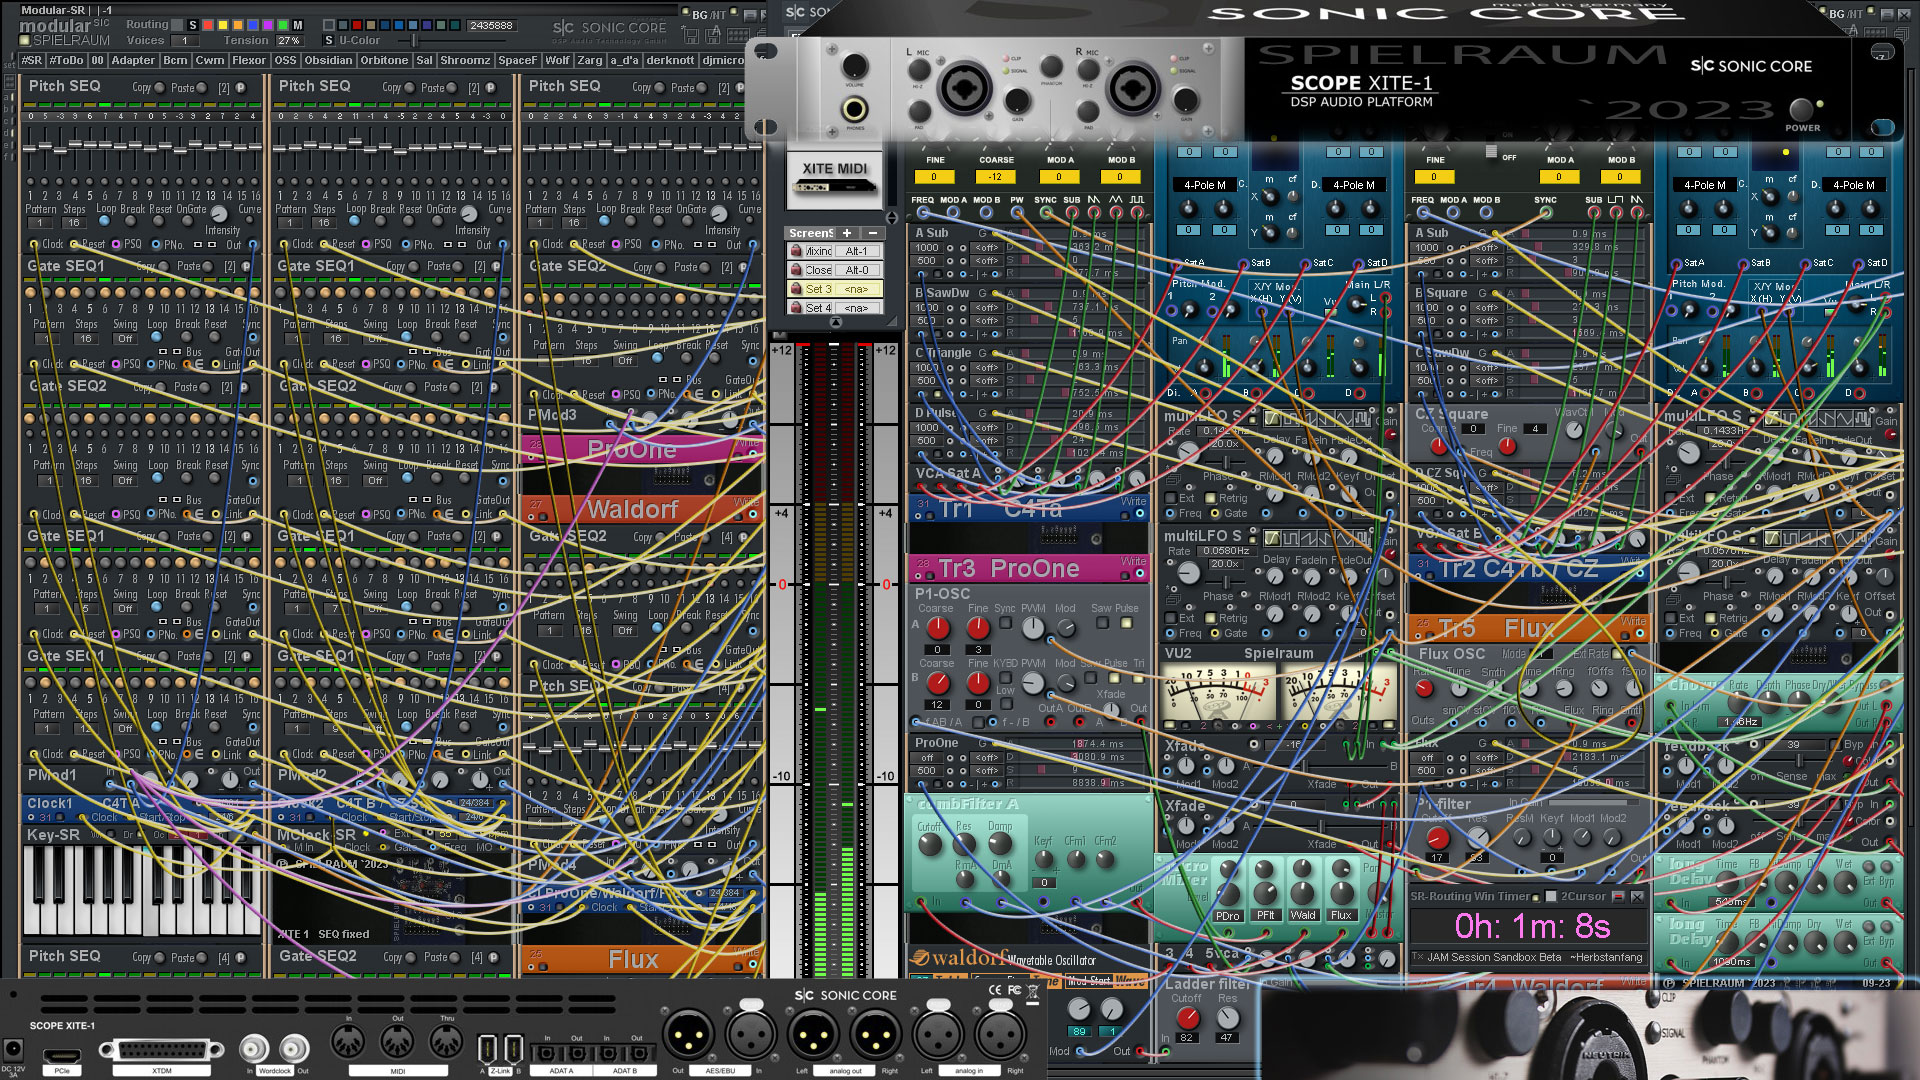Viewport: 1920px width, 1080px height.
Task: Toggle OnGate on the first Pitch SEQ
Action: click(187, 220)
